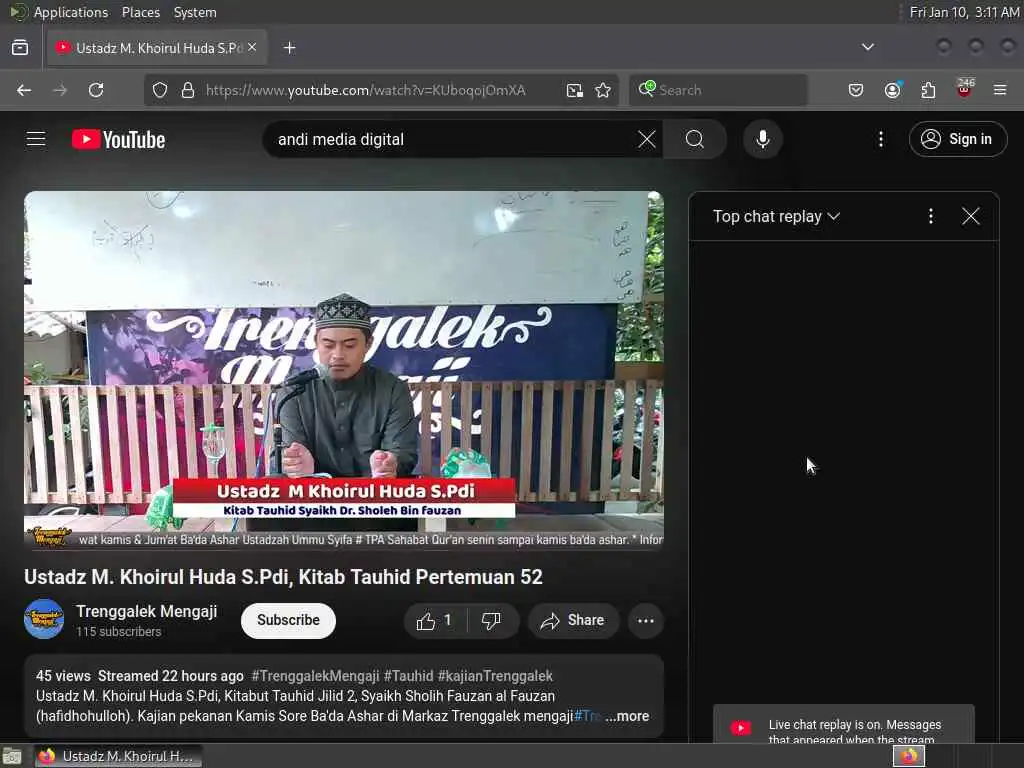Close the live chat replay panel
The height and width of the screenshot is (768, 1024).
pyautogui.click(x=970, y=216)
